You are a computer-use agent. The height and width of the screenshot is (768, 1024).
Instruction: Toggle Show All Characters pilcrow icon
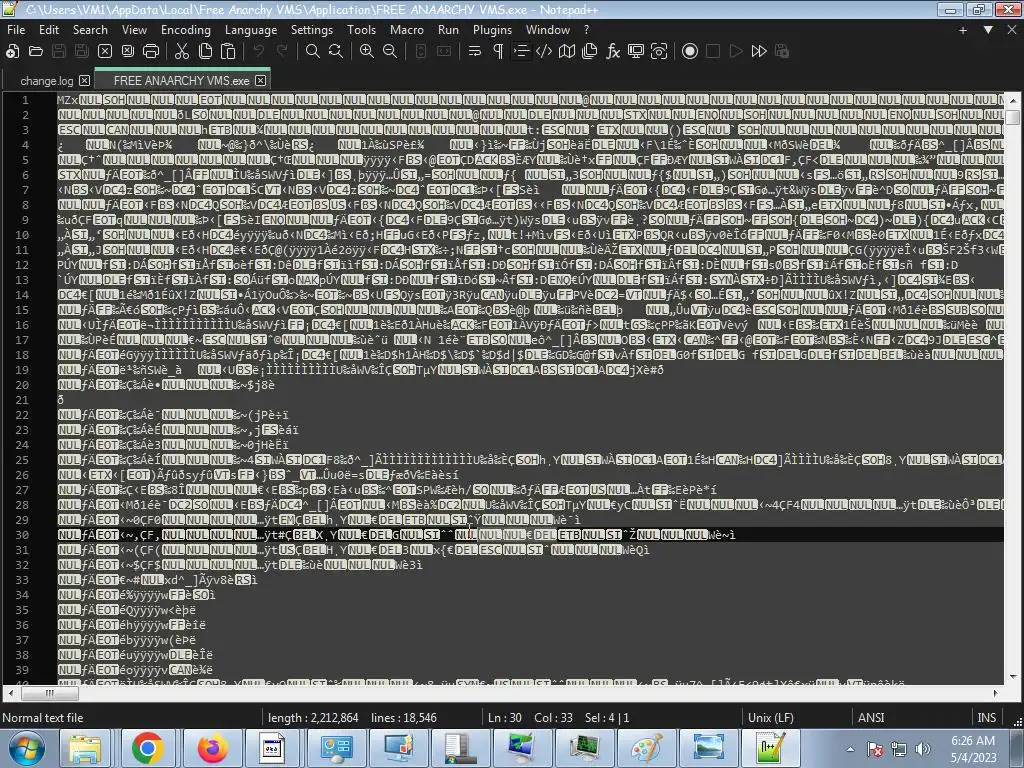pos(498,52)
